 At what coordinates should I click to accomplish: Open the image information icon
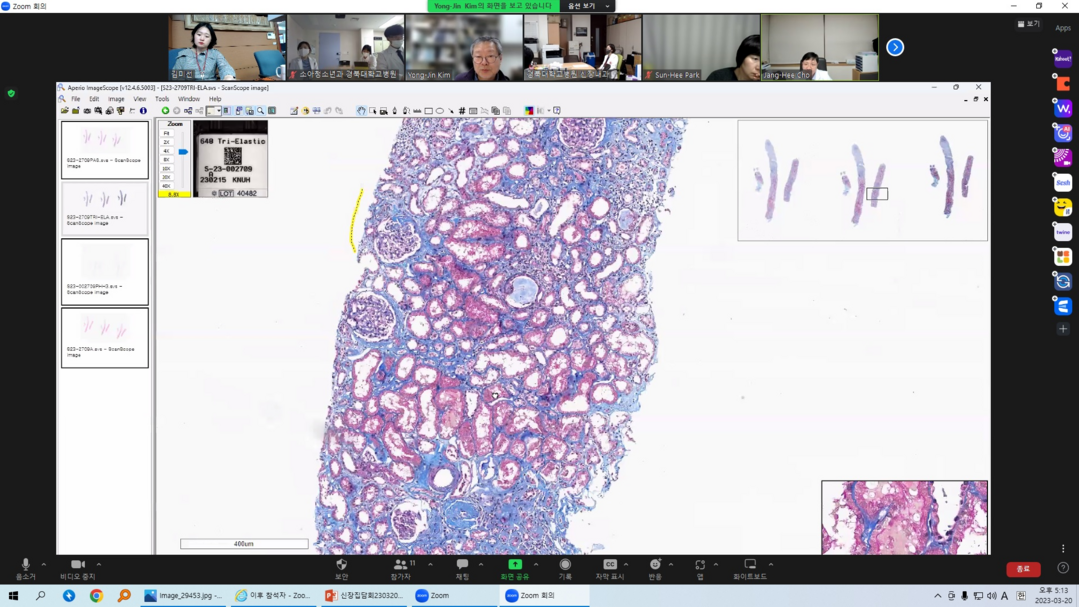click(x=143, y=111)
